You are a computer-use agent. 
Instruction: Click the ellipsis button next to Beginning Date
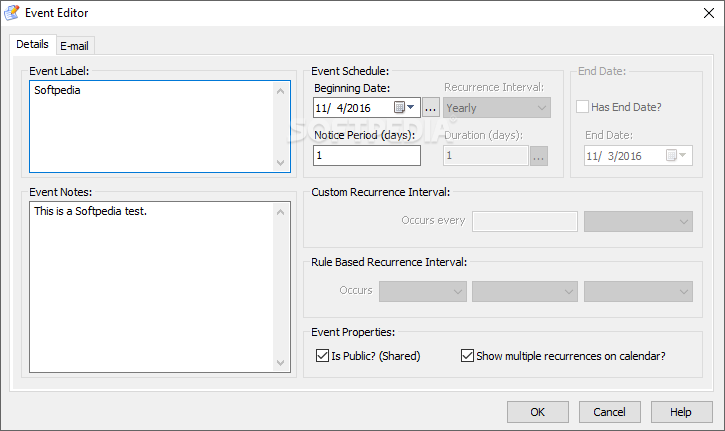click(430, 108)
